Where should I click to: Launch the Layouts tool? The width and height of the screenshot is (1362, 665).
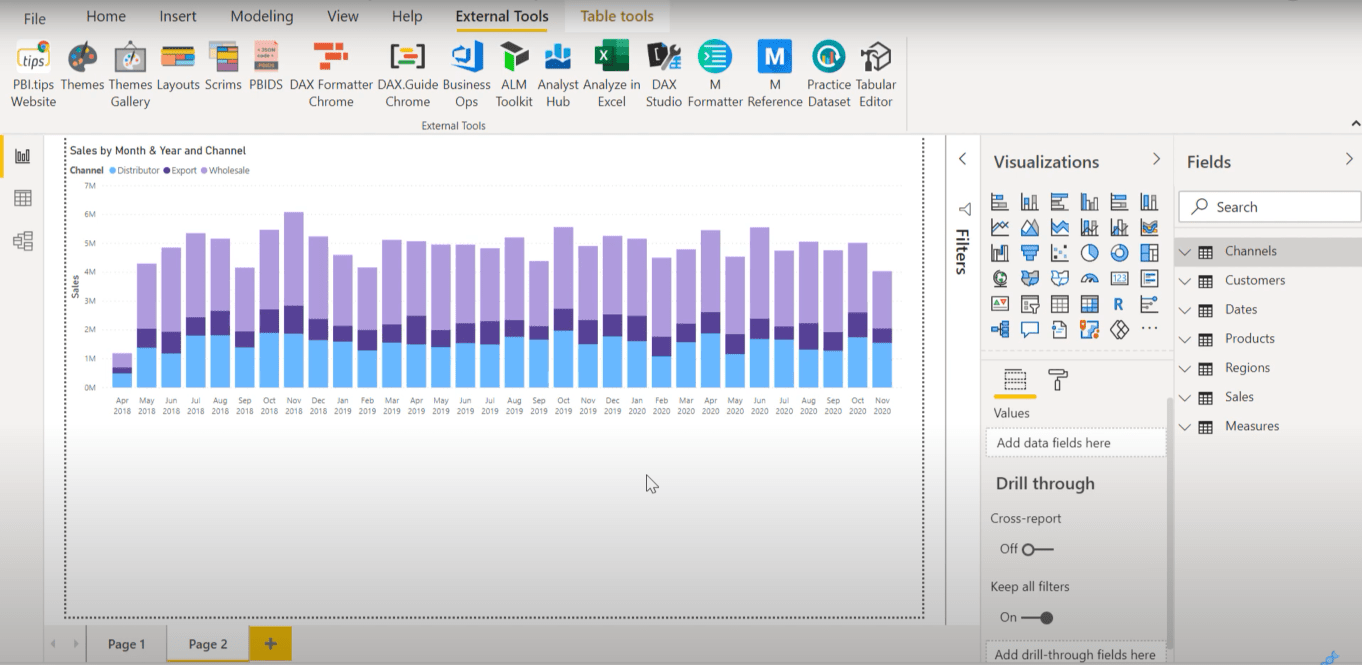coord(178,67)
